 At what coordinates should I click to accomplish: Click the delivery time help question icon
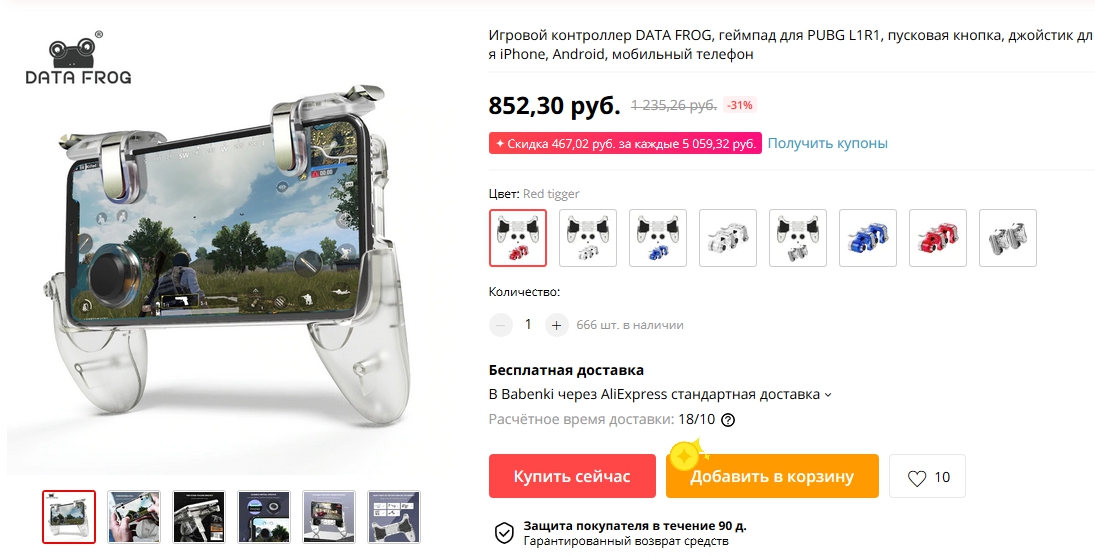pyautogui.click(x=728, y=419)
